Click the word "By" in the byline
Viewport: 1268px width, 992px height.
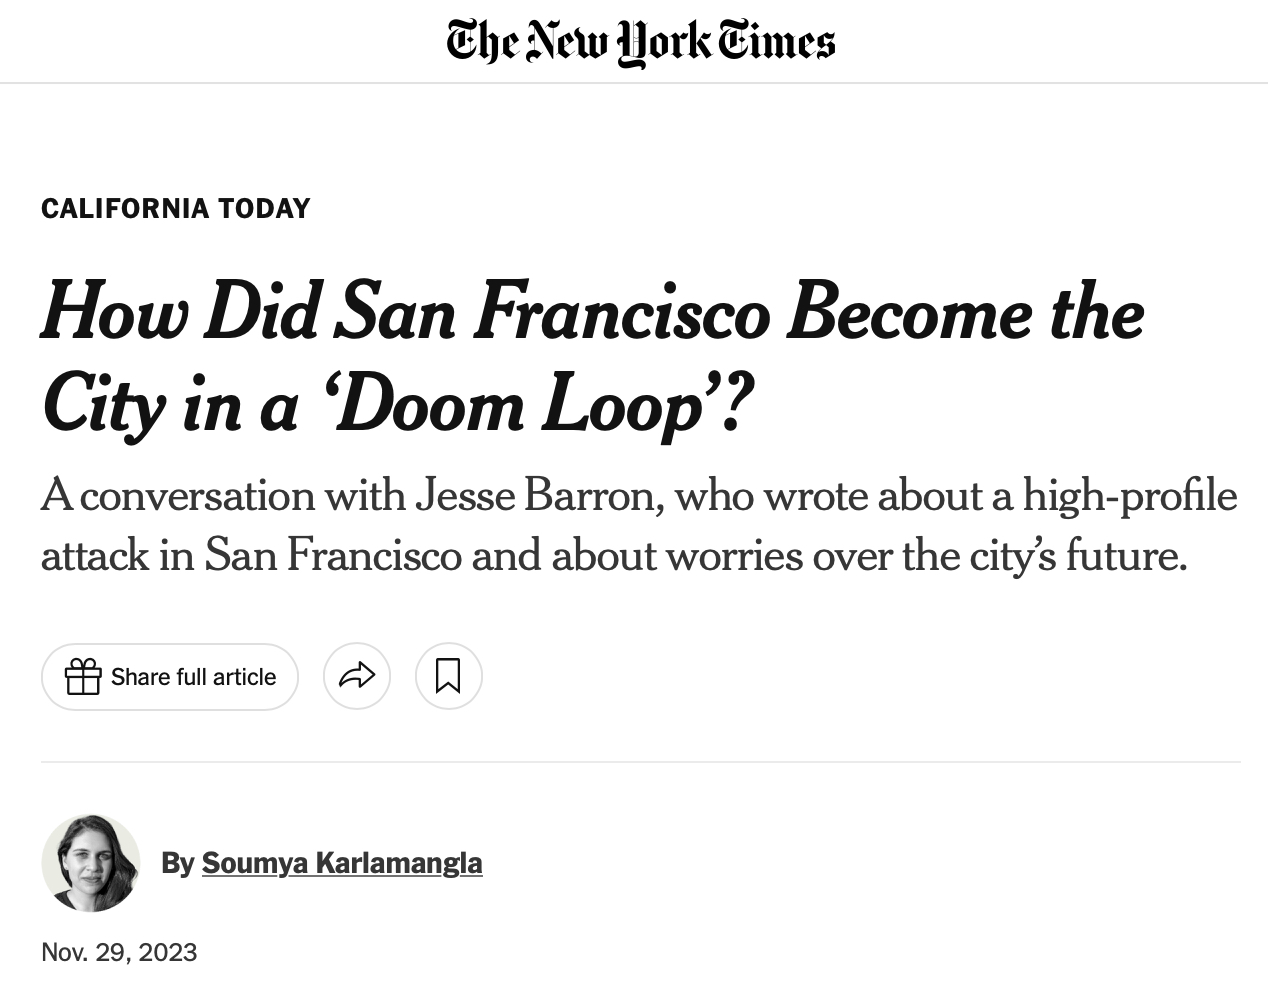point(177,862)
